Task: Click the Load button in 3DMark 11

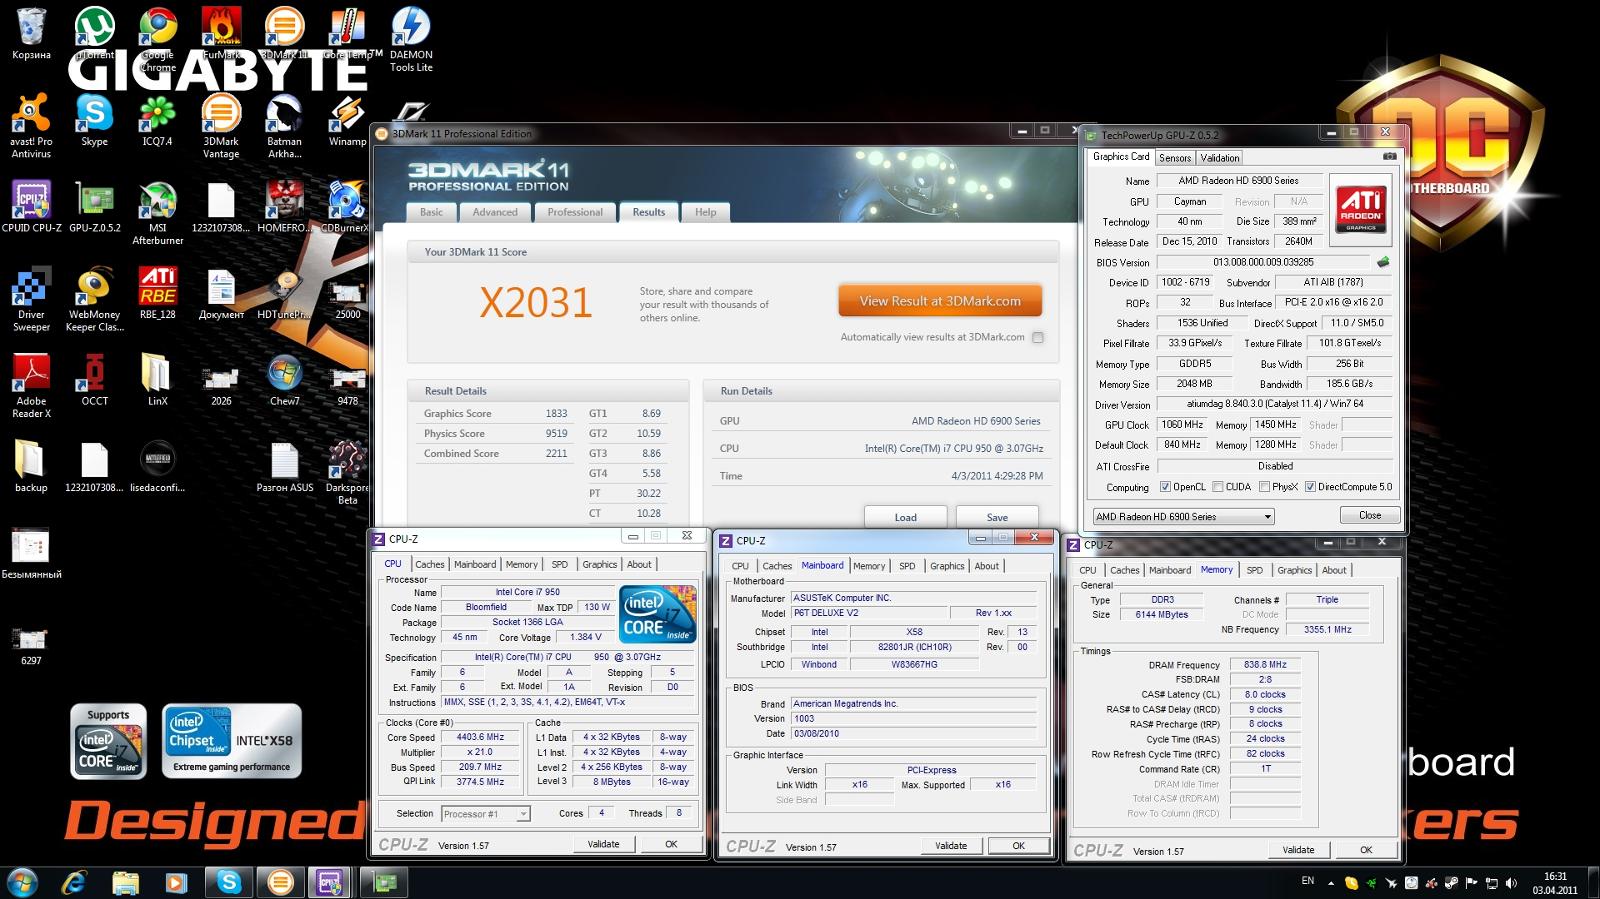Action: [x=906, y=517]
